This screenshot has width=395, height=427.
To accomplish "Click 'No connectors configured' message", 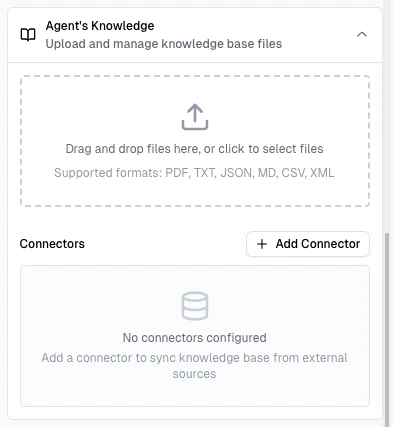I will (x=194, y=338).
